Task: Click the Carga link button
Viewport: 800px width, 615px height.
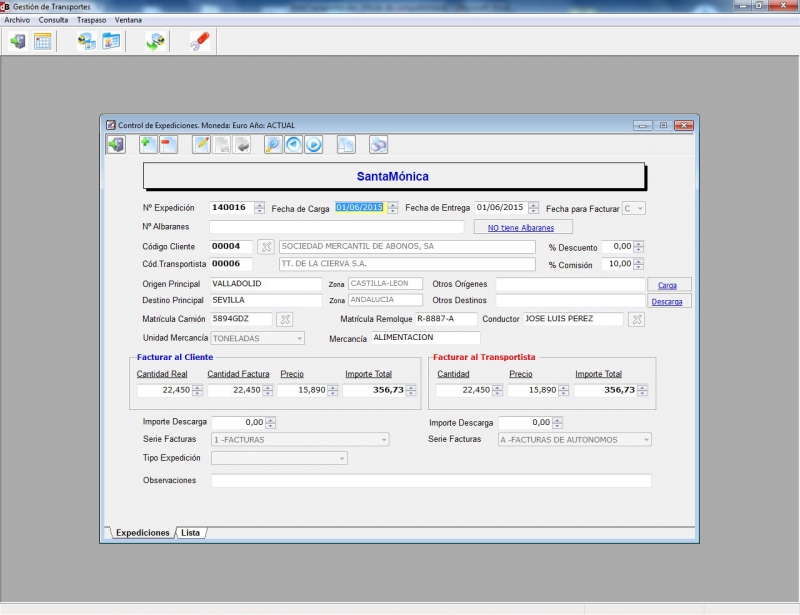Action: [x=667, y=285]
